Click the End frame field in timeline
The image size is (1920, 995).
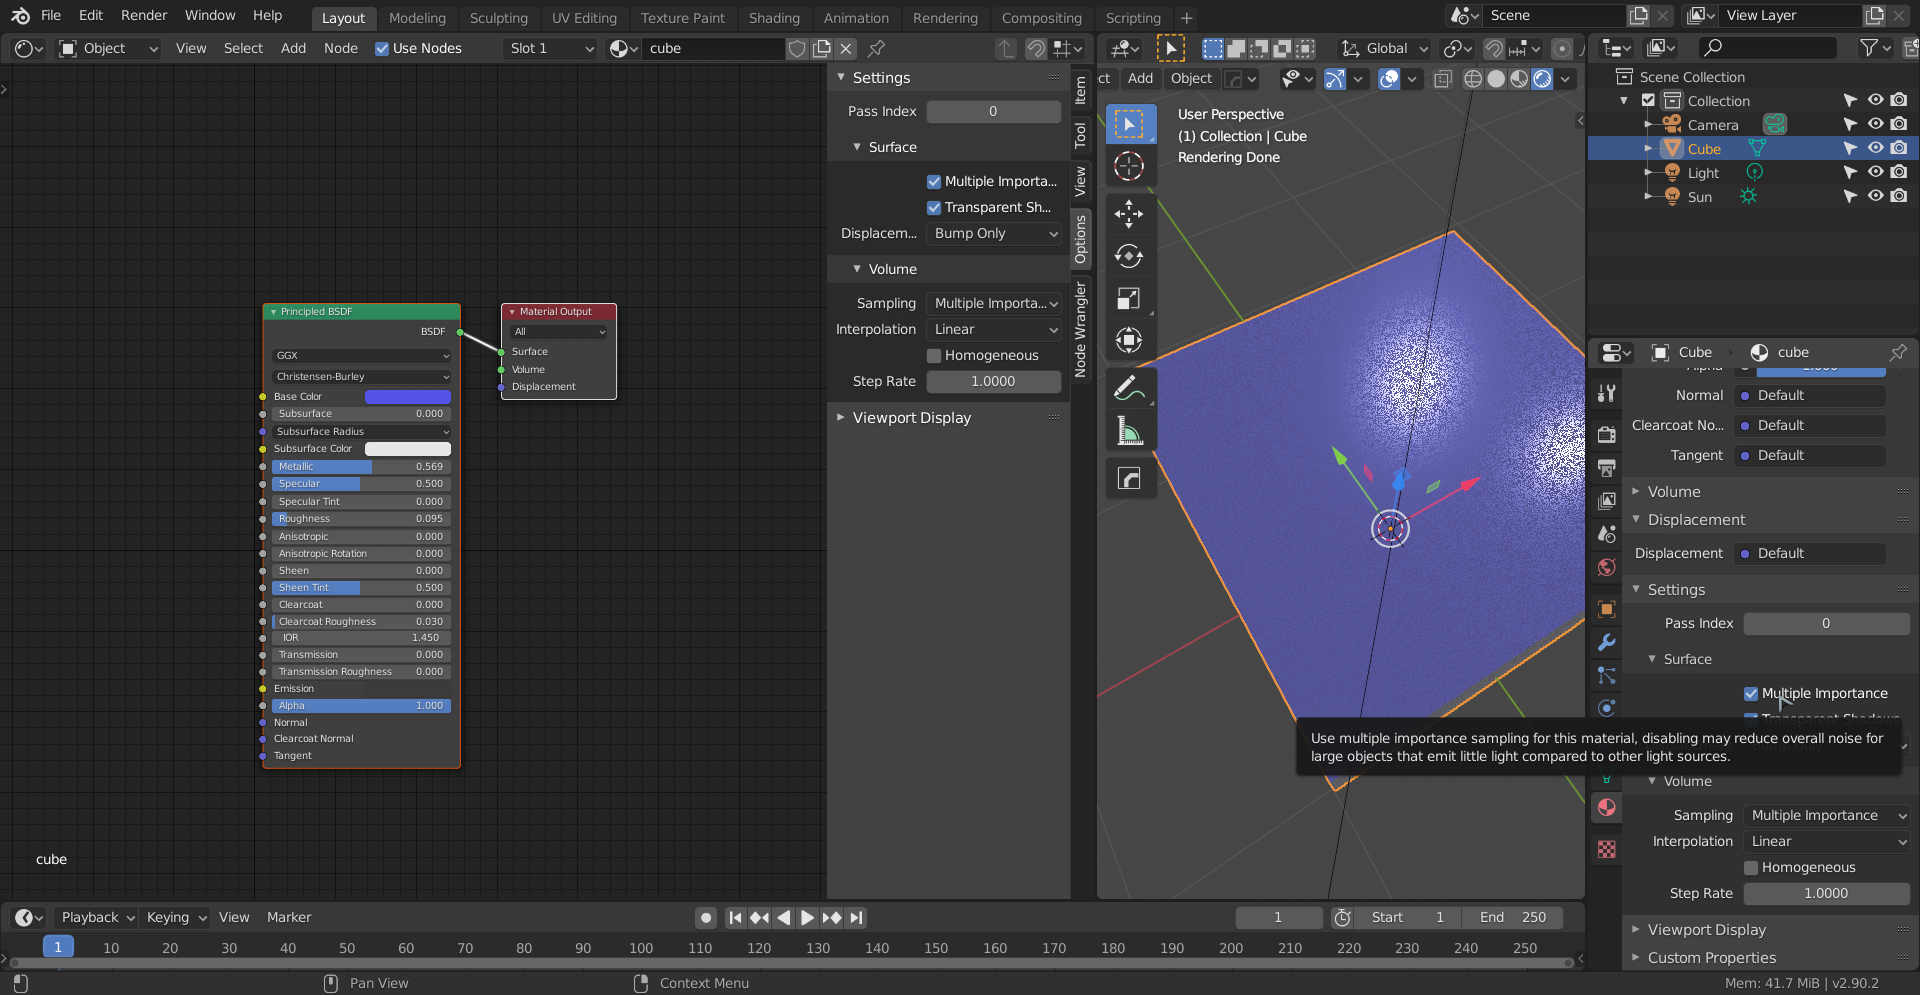coord(1512,917)
